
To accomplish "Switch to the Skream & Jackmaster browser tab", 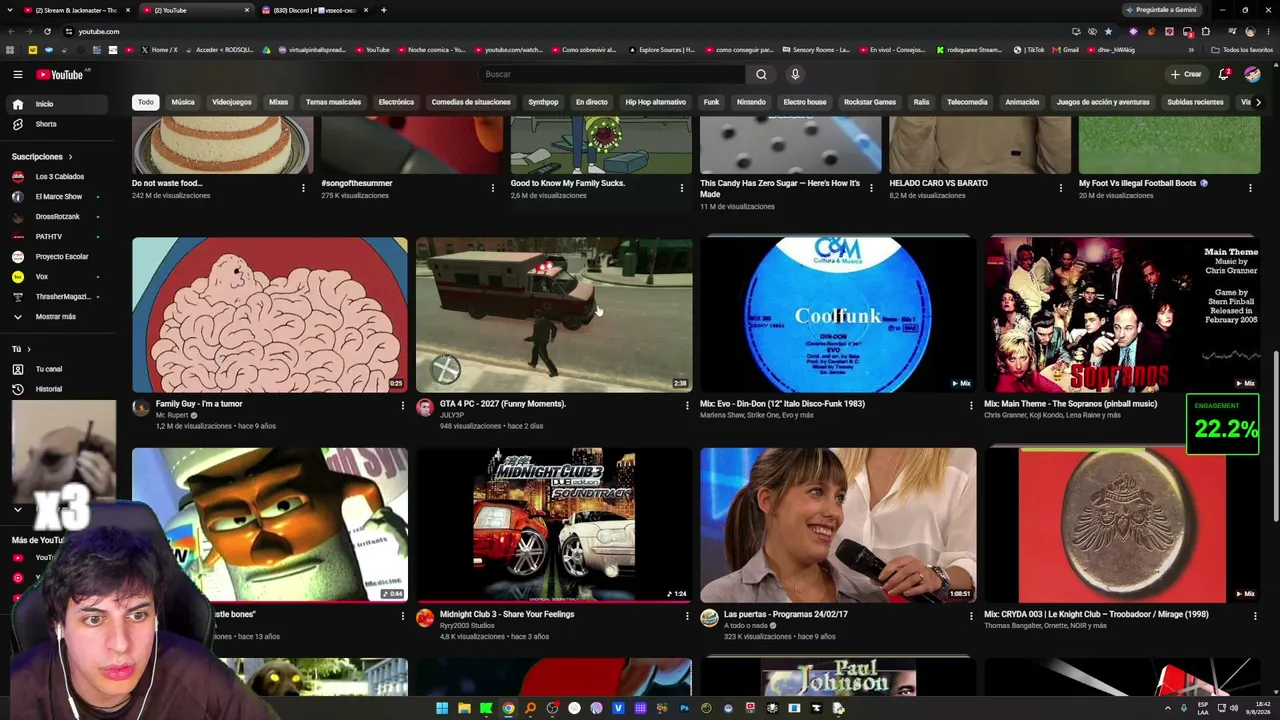I will click(76, 10).
